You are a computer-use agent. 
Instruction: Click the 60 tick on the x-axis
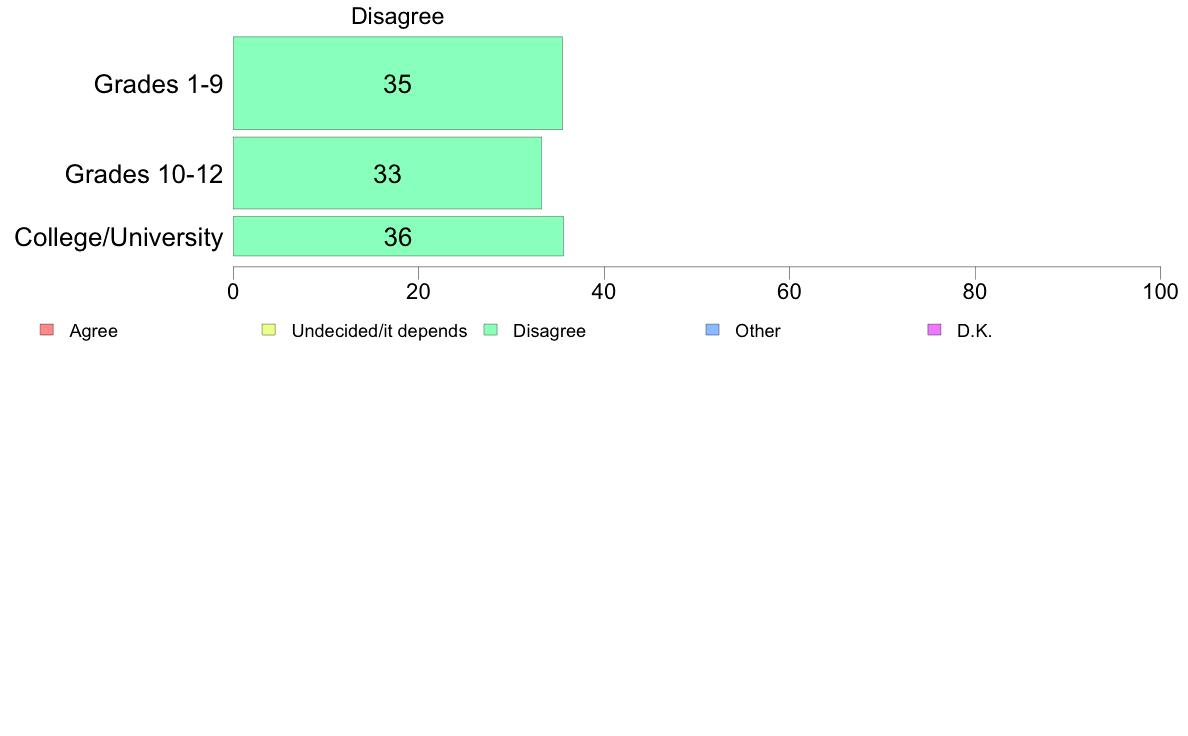pyautogui.click(x=789, y=292)
